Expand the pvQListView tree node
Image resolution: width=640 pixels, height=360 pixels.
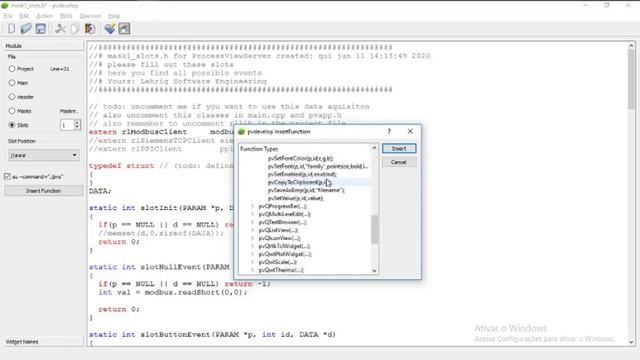[253, 230]
